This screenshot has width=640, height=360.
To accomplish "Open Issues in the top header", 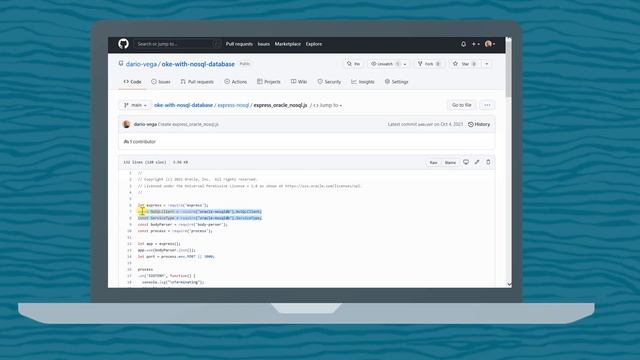I will [264, 44].
